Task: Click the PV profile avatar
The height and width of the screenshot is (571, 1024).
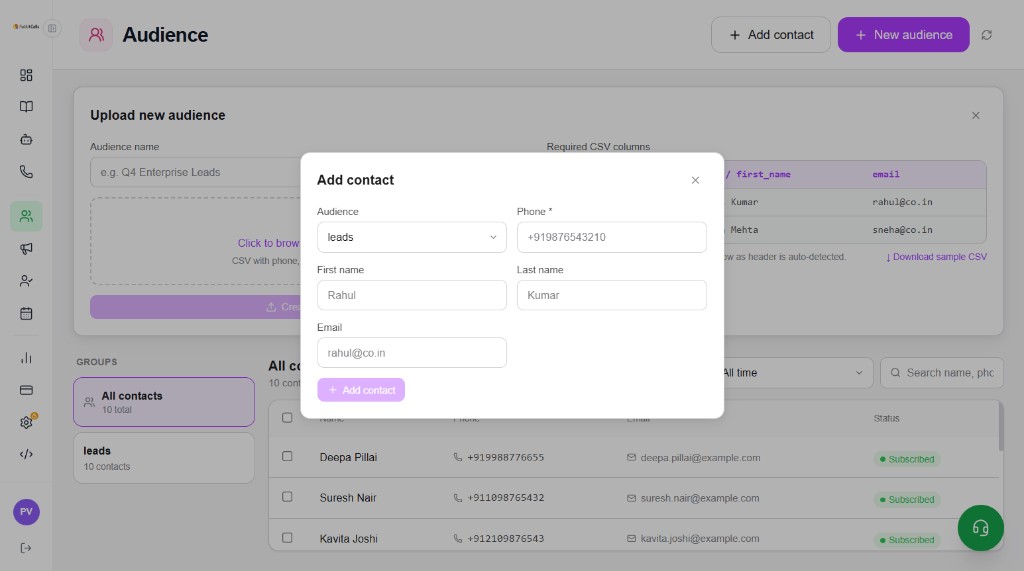Action: tap(26, 512)
